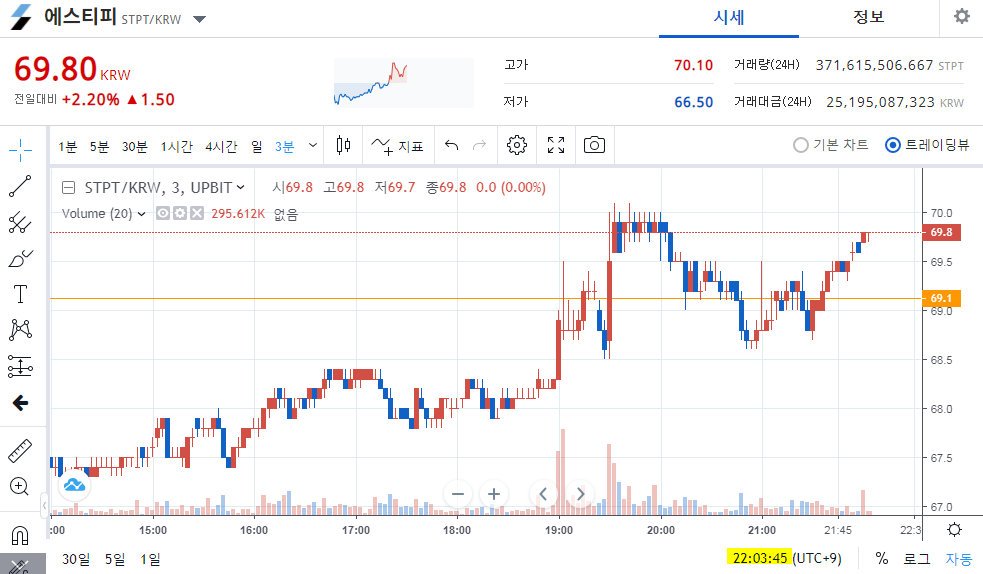Open the pitchfork tool
Screen dimensions: 983x574
[x=20, y=222]
